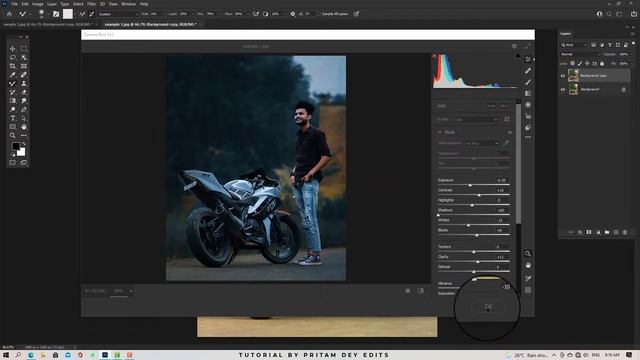The height and width of the screenshot is (360, 640).
Task: Open Camera Raw zoom level dropdown
Action: click(x=131, y=291)
